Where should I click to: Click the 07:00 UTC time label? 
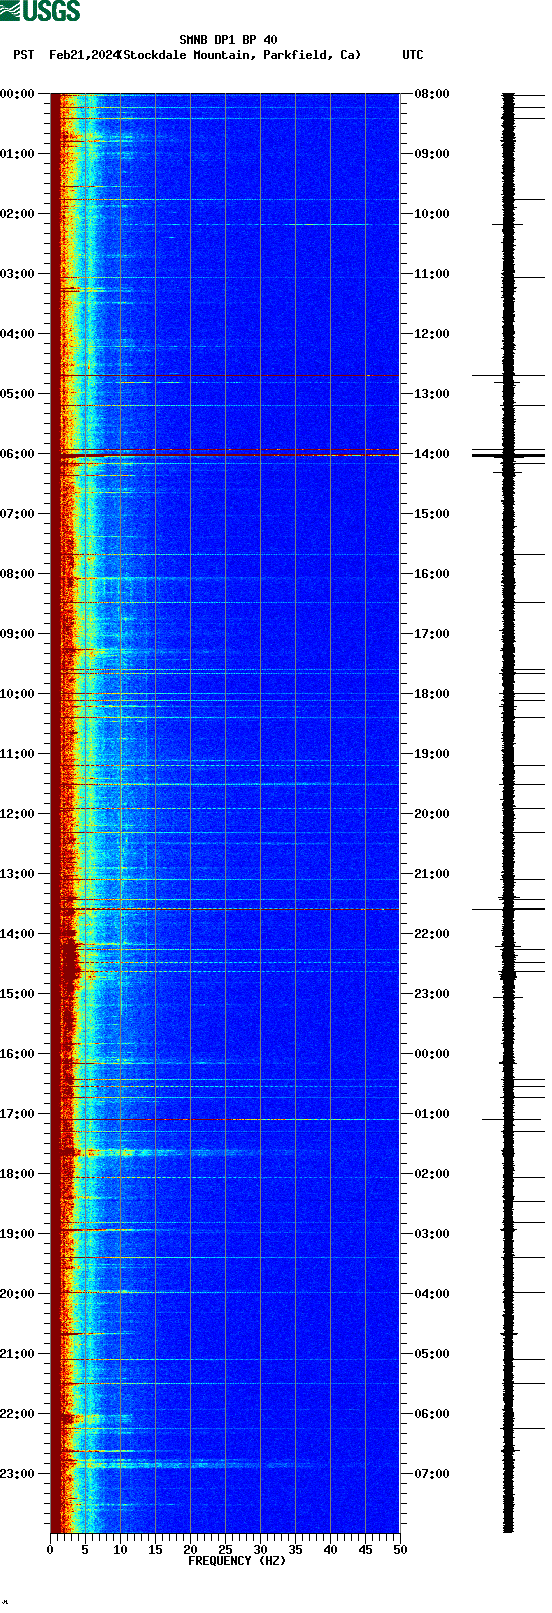(x=432, y=1474)
